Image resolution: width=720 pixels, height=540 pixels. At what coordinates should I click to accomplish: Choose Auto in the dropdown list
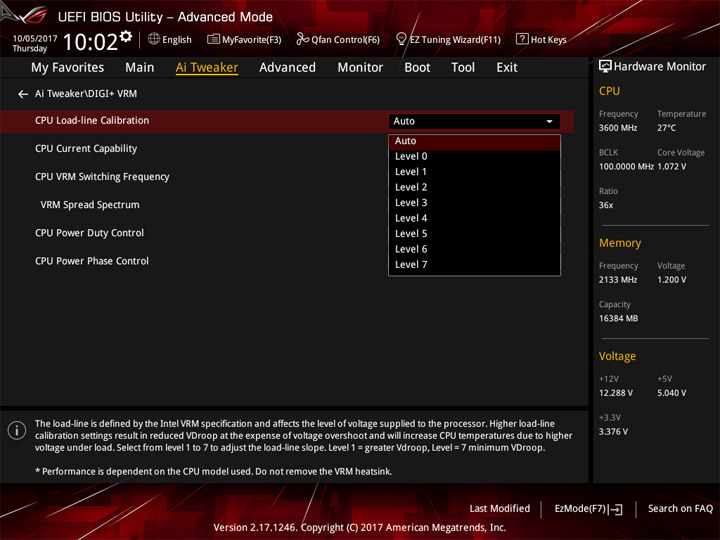(474, 141)
